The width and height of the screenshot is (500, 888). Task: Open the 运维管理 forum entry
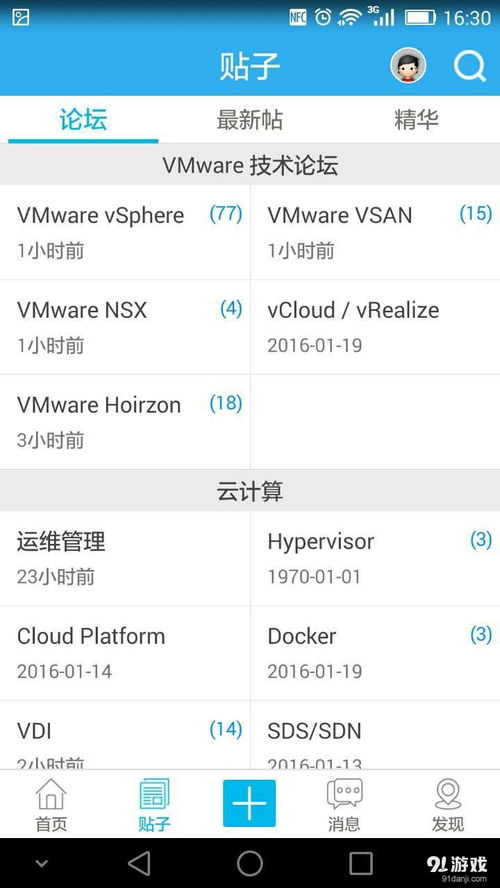click(125, 558)
